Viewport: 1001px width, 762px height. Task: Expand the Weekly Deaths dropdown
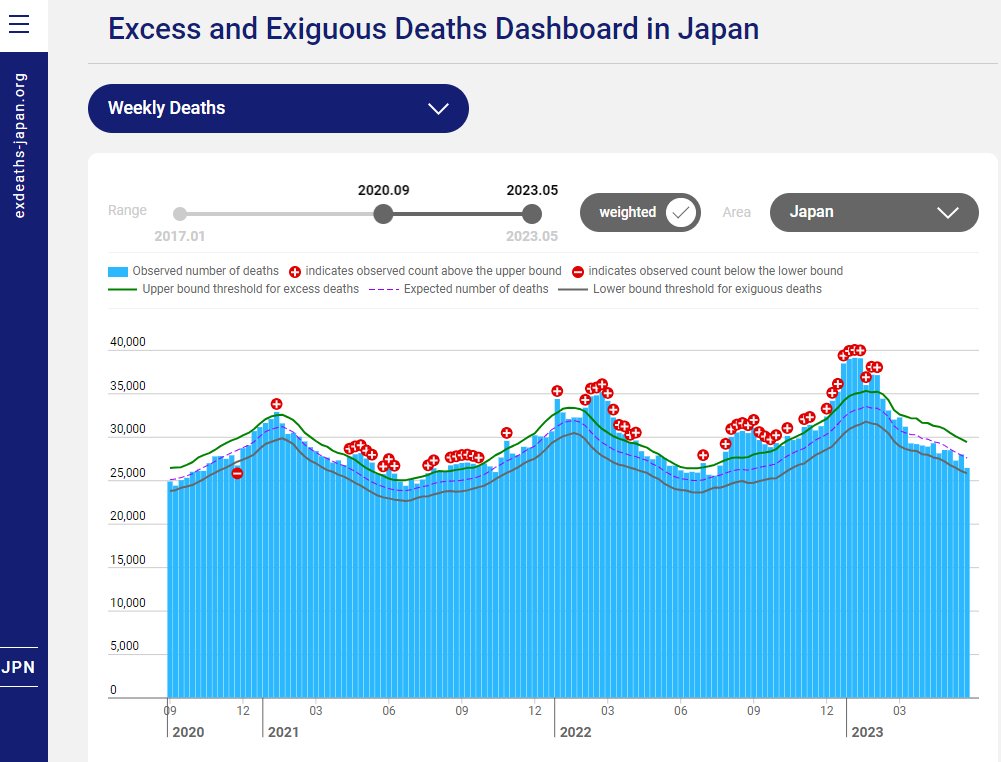(278, 108)
